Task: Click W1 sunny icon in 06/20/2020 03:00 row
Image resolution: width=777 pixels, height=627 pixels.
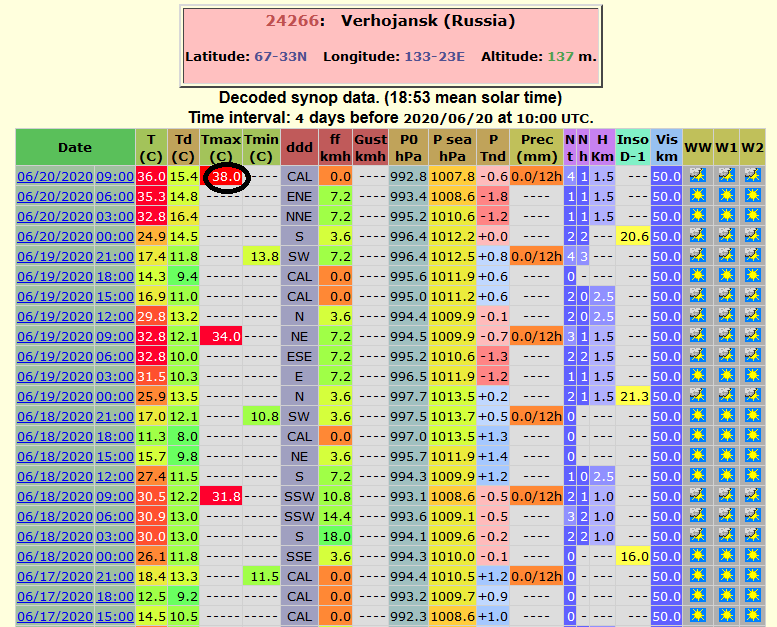Action: coord(726,215)
